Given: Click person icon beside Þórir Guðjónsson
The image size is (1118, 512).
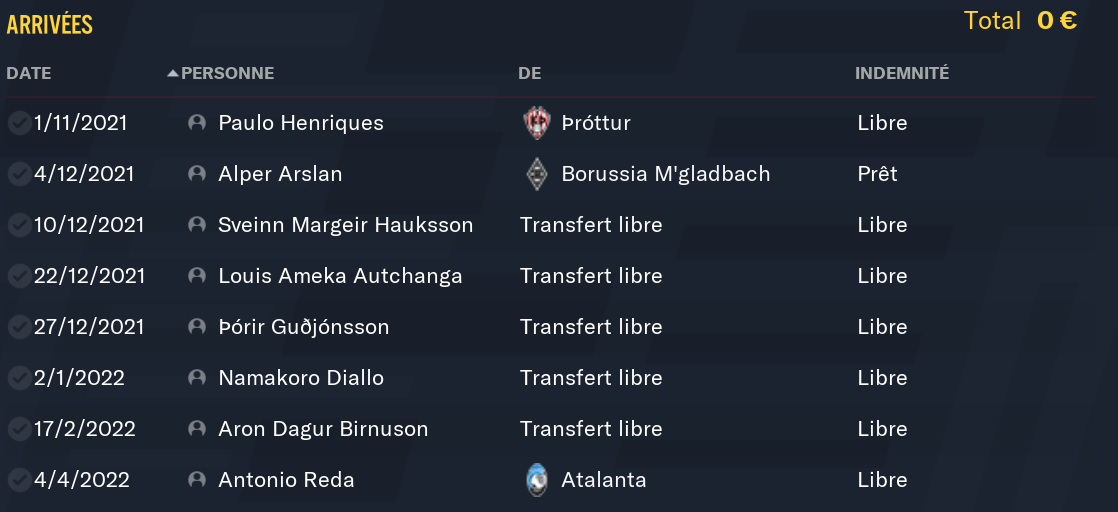Looking at the screenshot, I should coord(197,327).
